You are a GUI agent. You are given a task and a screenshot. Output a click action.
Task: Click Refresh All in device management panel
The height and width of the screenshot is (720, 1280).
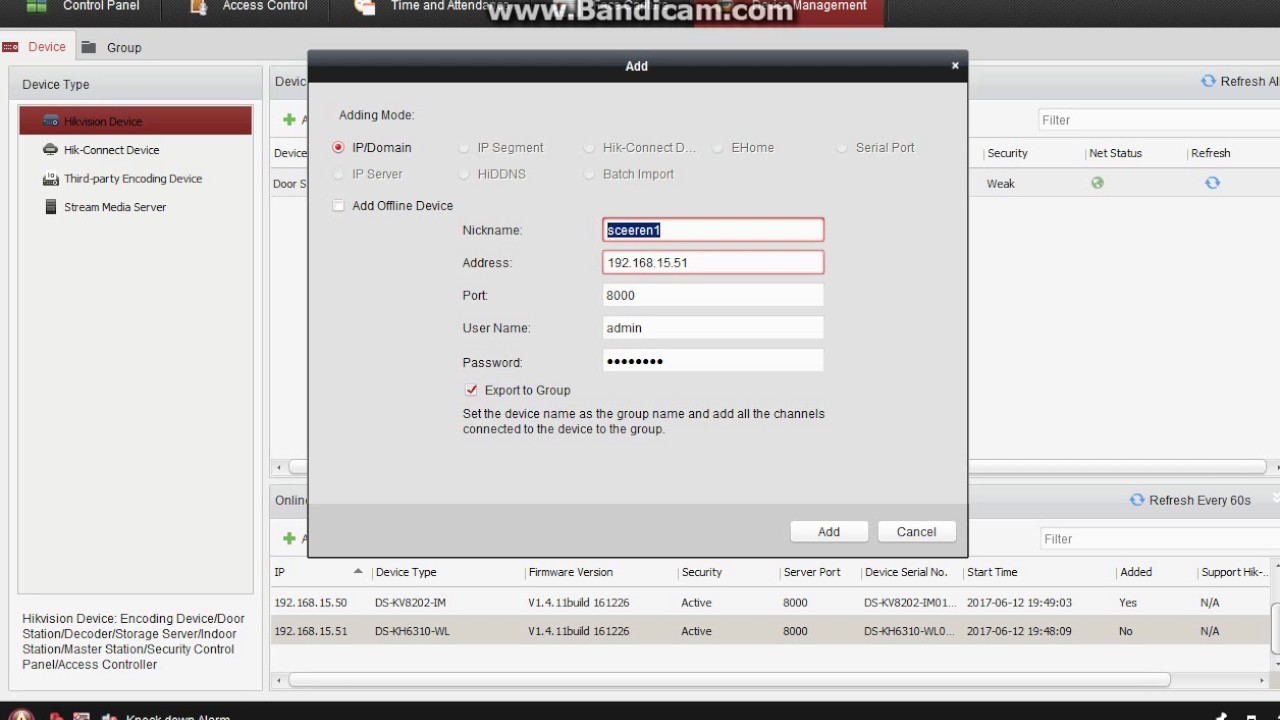[1239, 82]
